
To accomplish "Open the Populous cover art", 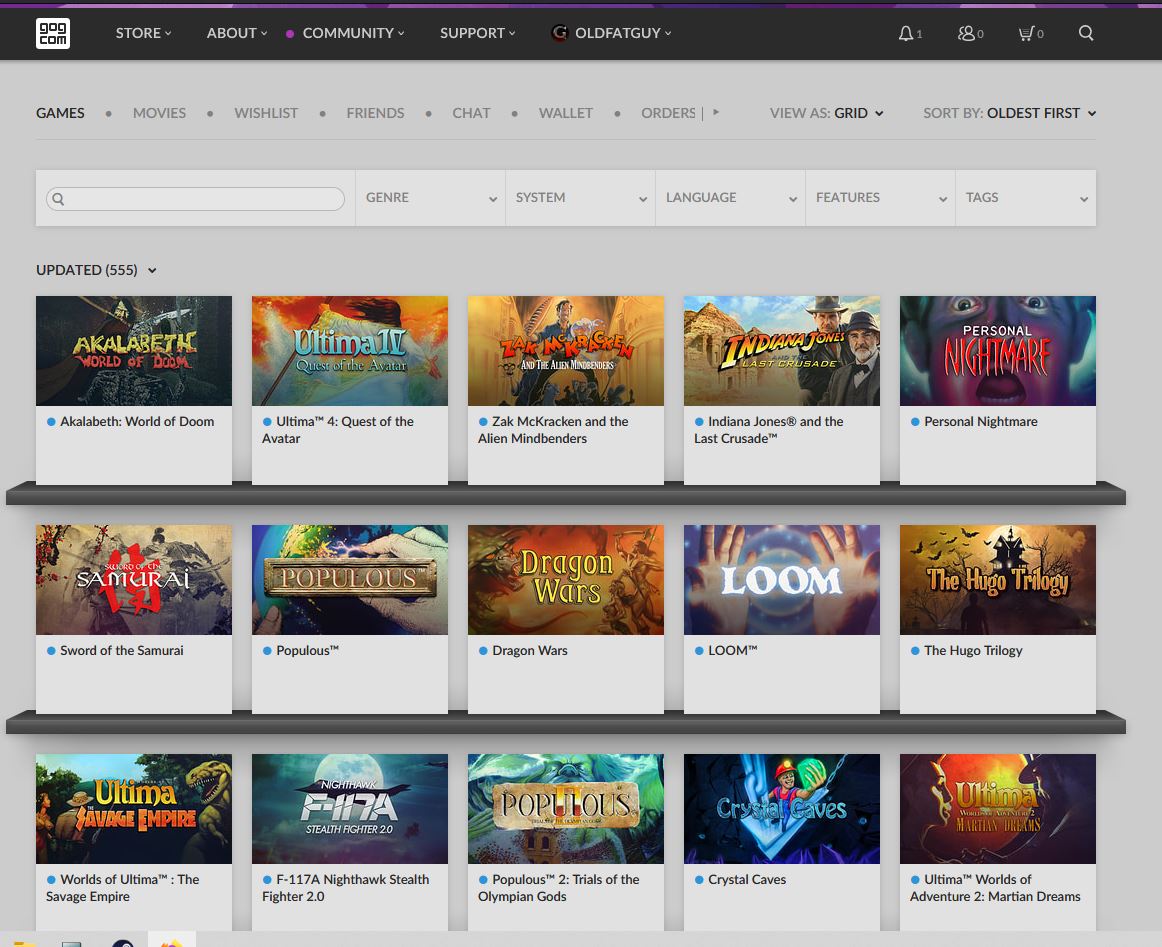I will (350, 580).
